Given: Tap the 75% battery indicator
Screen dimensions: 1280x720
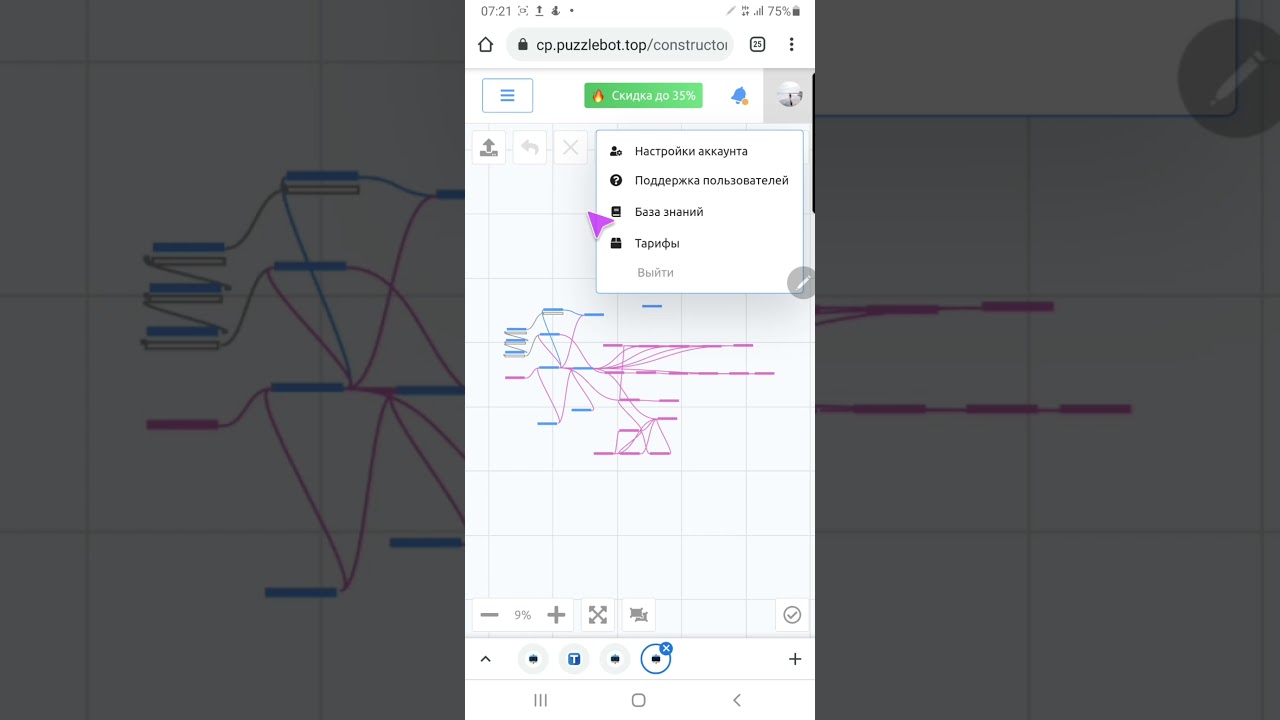Looking at the screenshot, I should click(785, 11).
